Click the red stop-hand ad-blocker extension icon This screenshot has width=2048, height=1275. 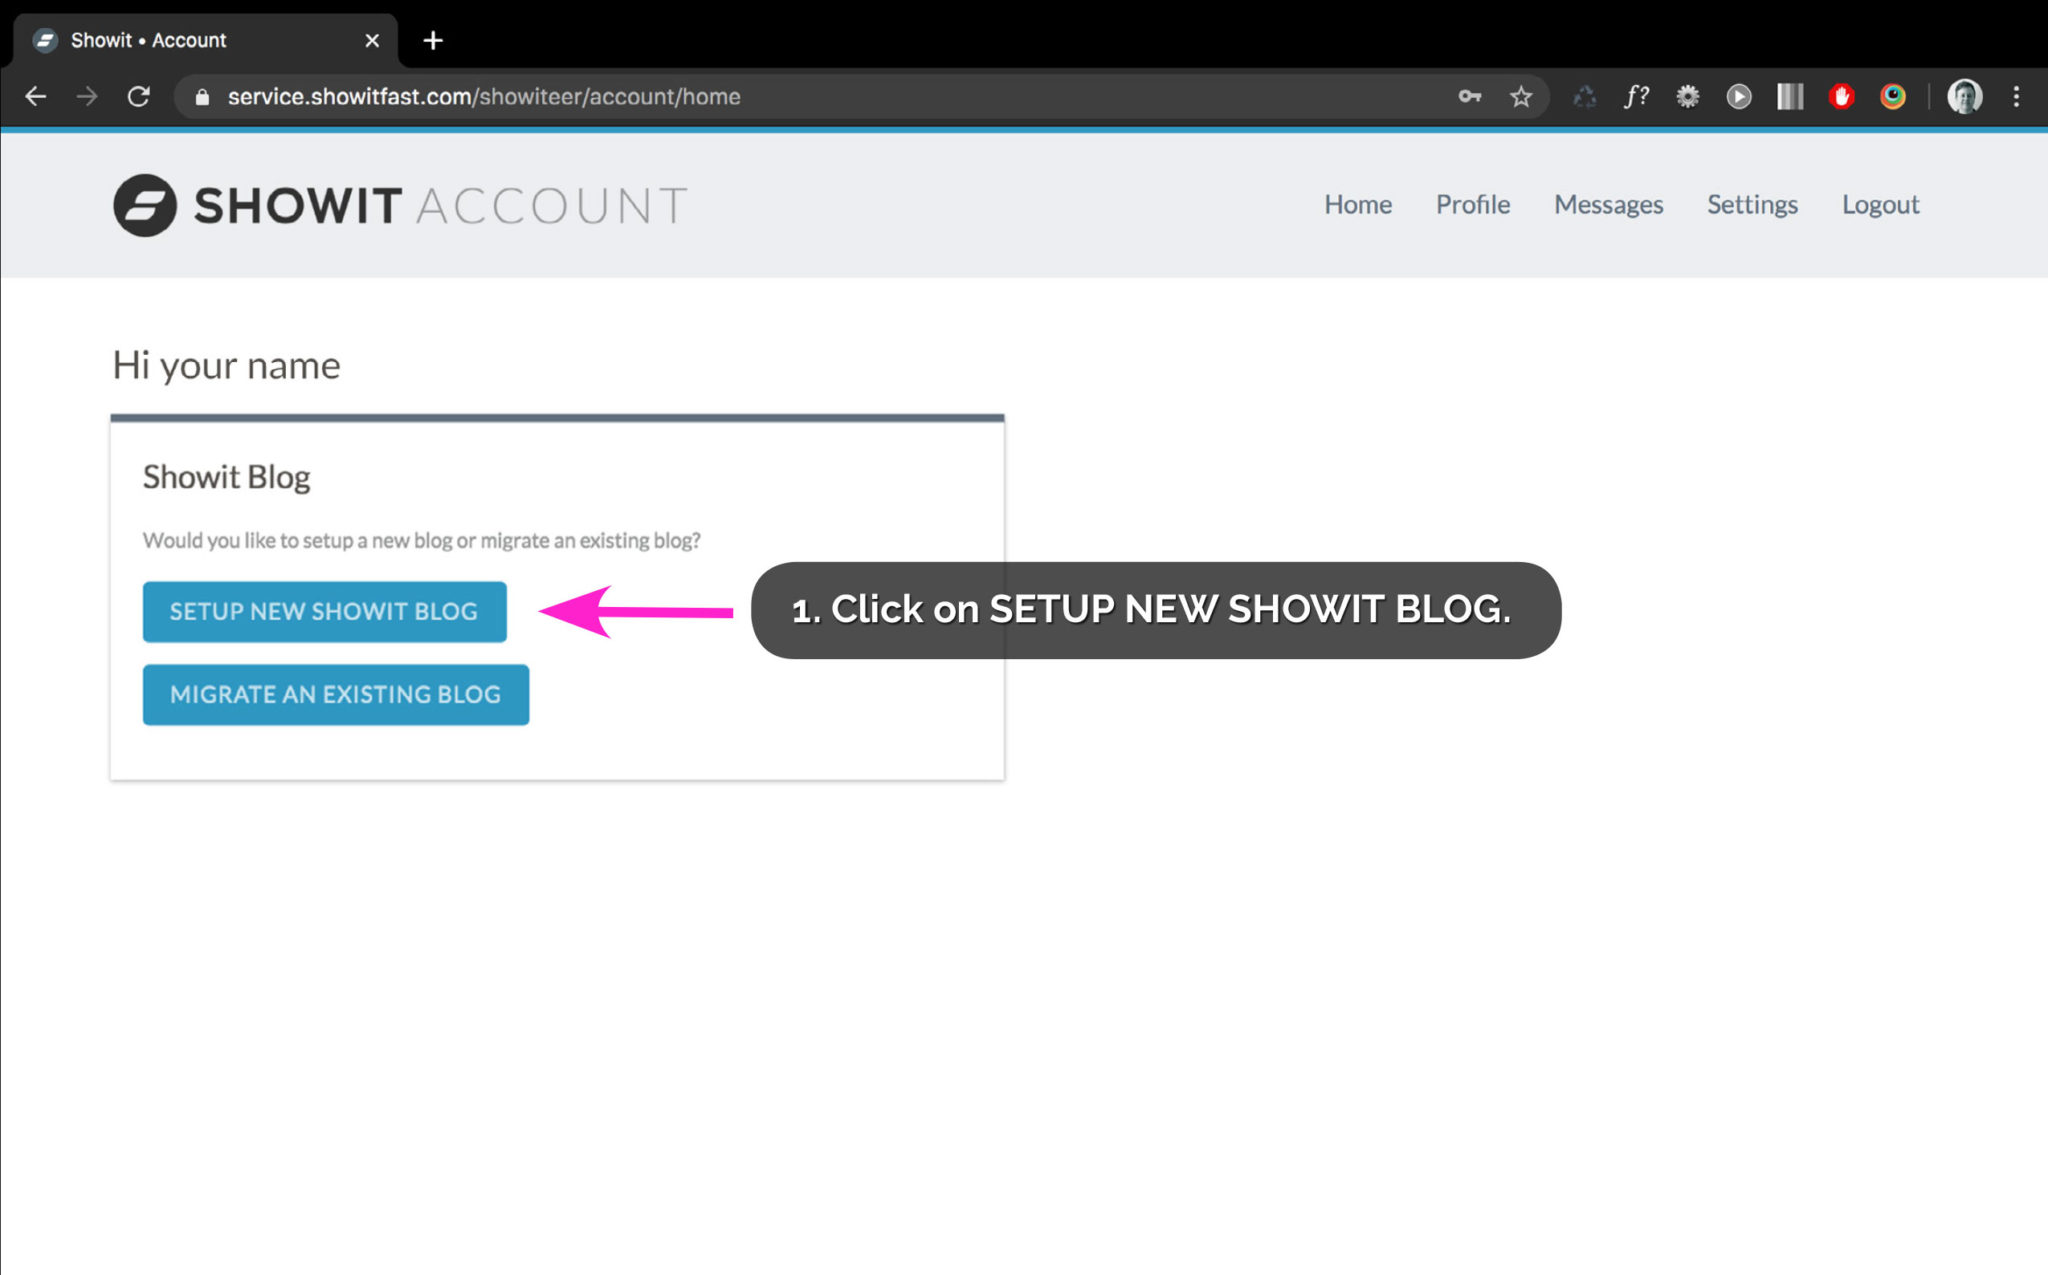(x=1841, y=96)
